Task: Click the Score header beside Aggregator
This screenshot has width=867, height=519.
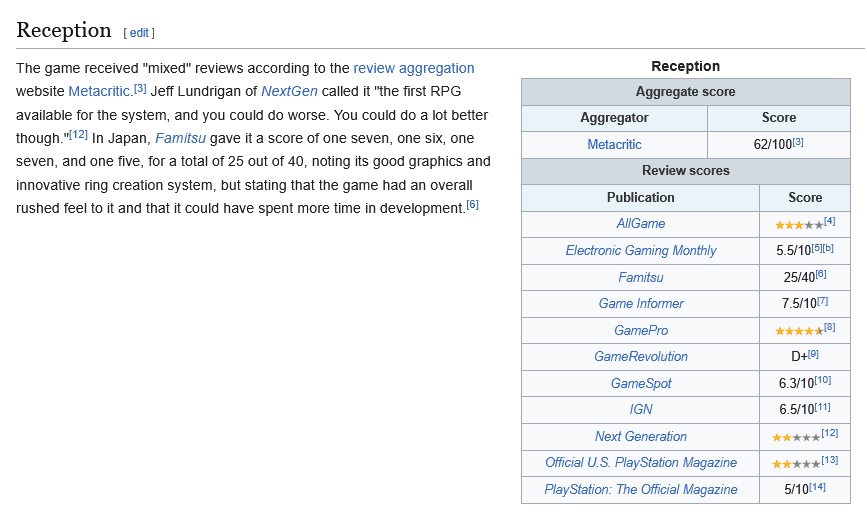Action: point(779,118)
